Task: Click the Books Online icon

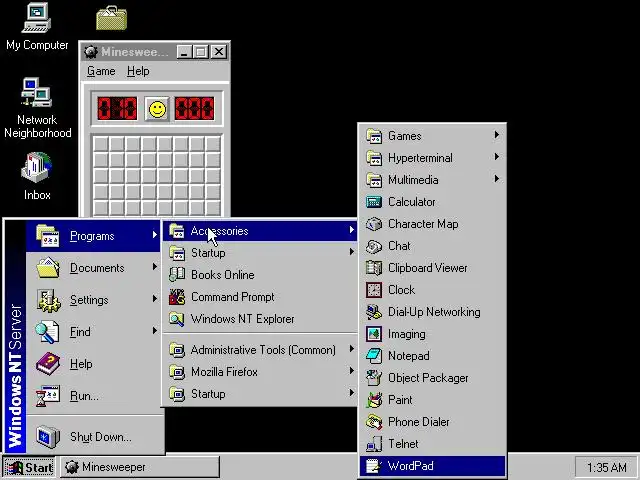Action: (x=177, y=275)
